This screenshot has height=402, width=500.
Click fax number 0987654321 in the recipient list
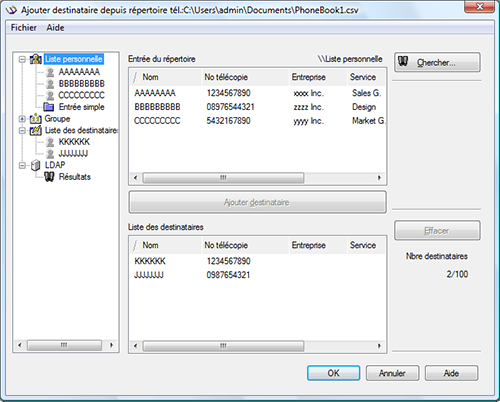[x=228, y=275]
